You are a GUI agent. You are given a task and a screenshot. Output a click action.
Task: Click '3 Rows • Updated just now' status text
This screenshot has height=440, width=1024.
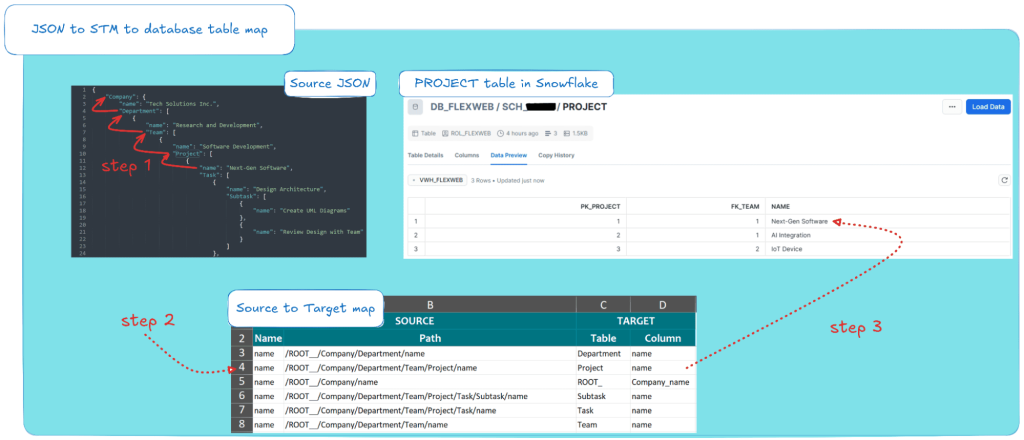(x=507, y=180)
